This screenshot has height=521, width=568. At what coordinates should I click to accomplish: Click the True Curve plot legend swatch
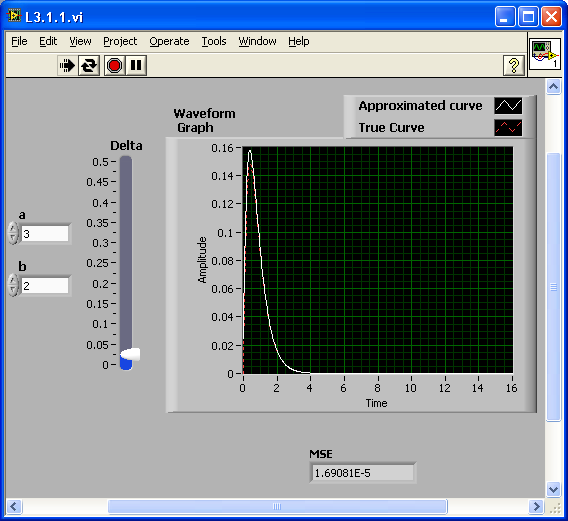pyautogui.click(x=508, y=128)
